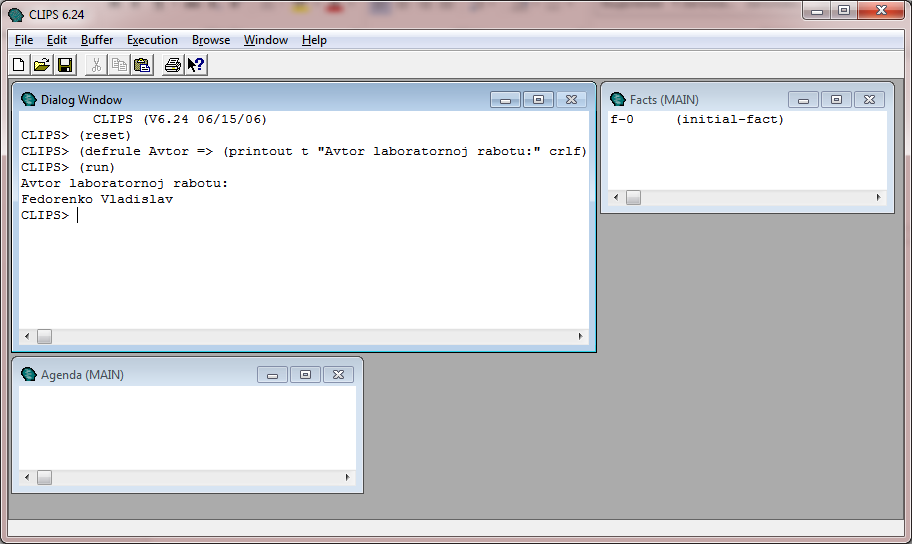912x544 pixels.
Task: Click the CLIPS application icon in title bar
Action: click(x=16, y=15)
